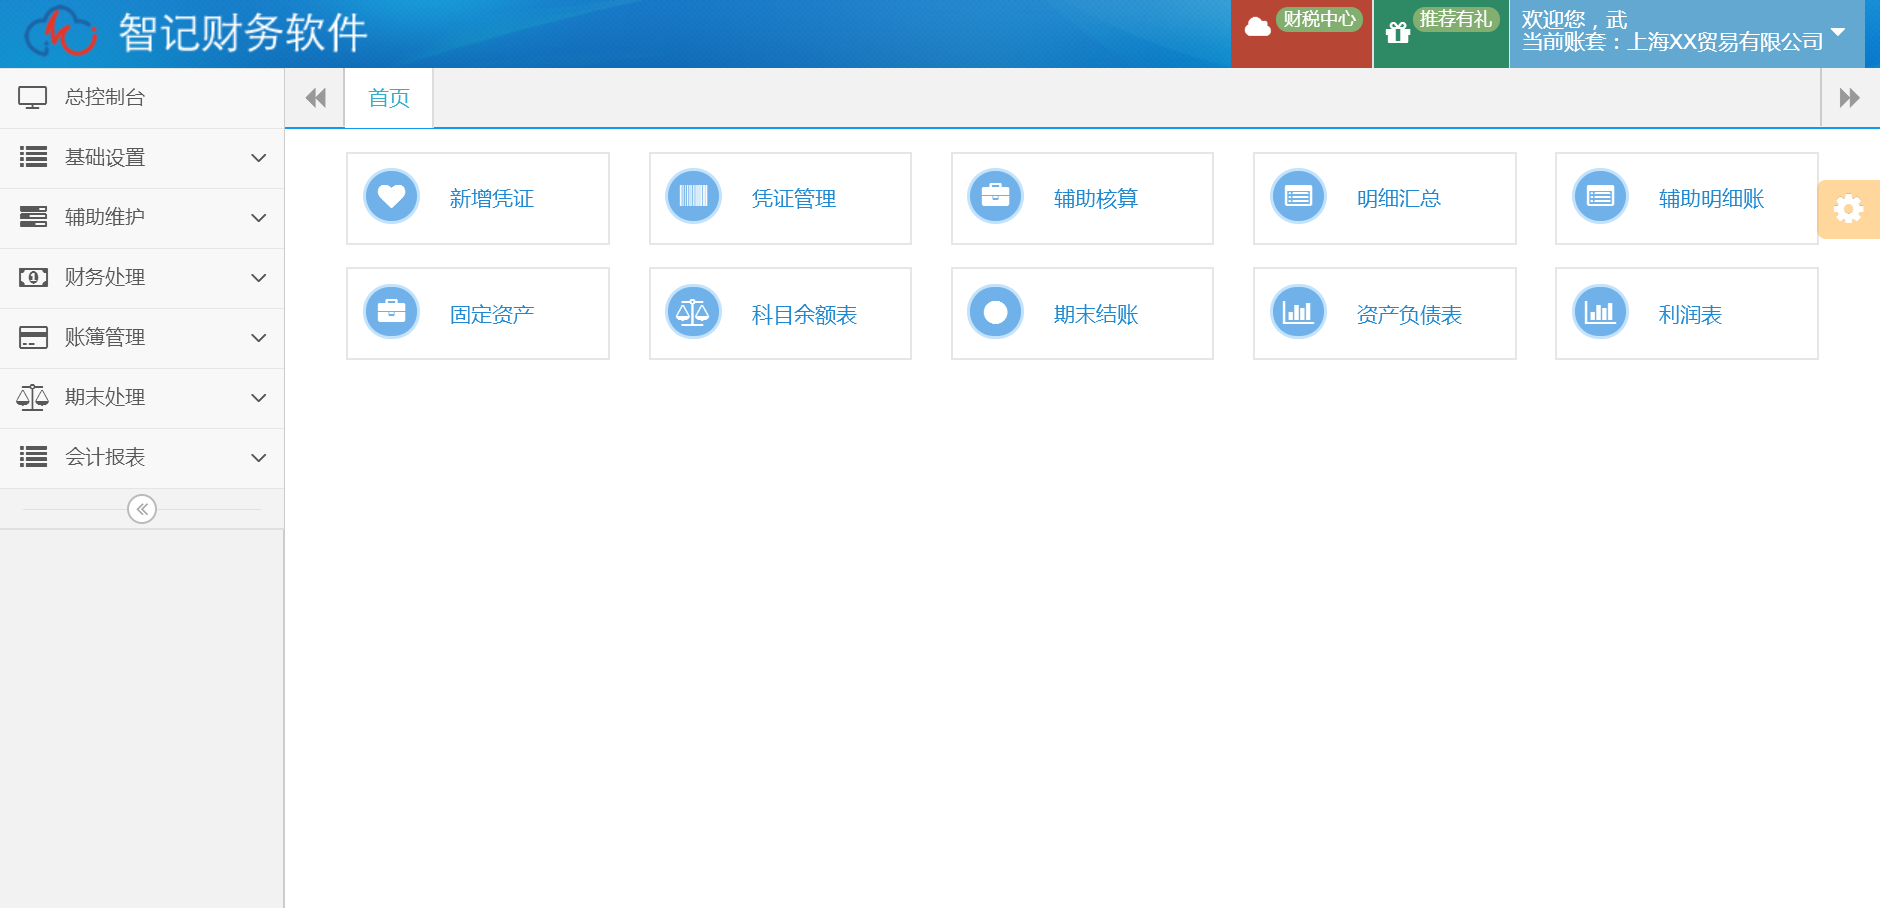Click the gift icon for 推荐有礼

[x=1398, y=33]
